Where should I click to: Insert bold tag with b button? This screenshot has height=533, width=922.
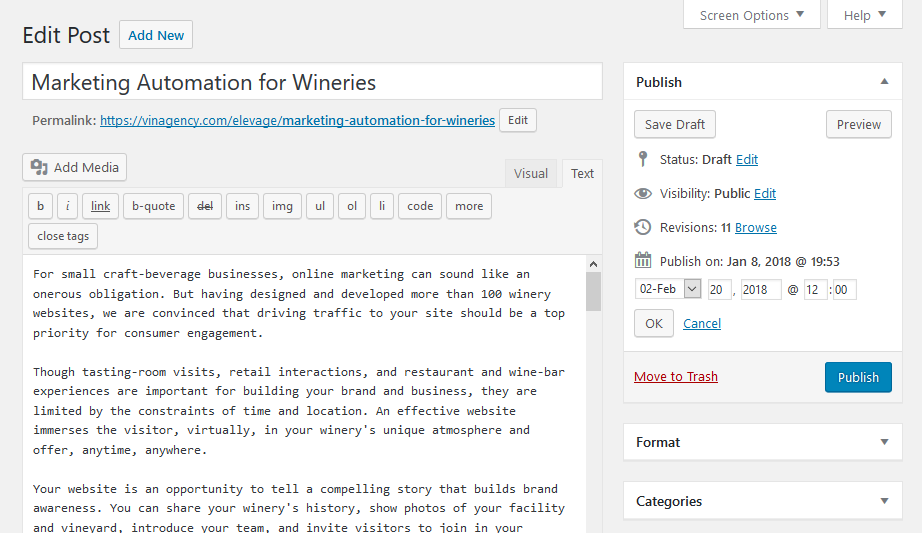[41, 206]
